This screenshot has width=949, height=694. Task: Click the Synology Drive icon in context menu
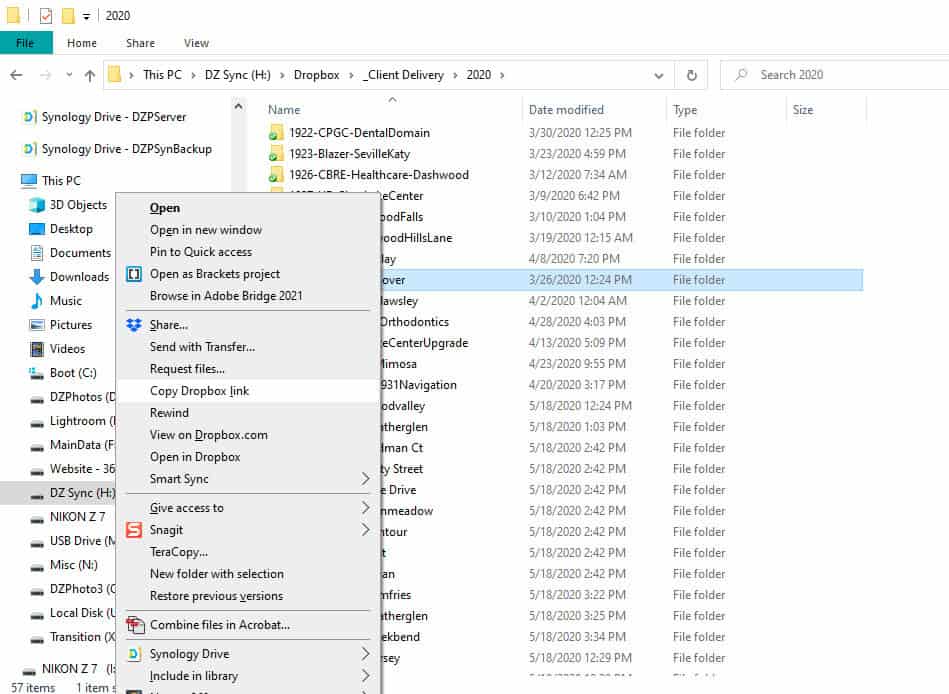coord(134,654)
